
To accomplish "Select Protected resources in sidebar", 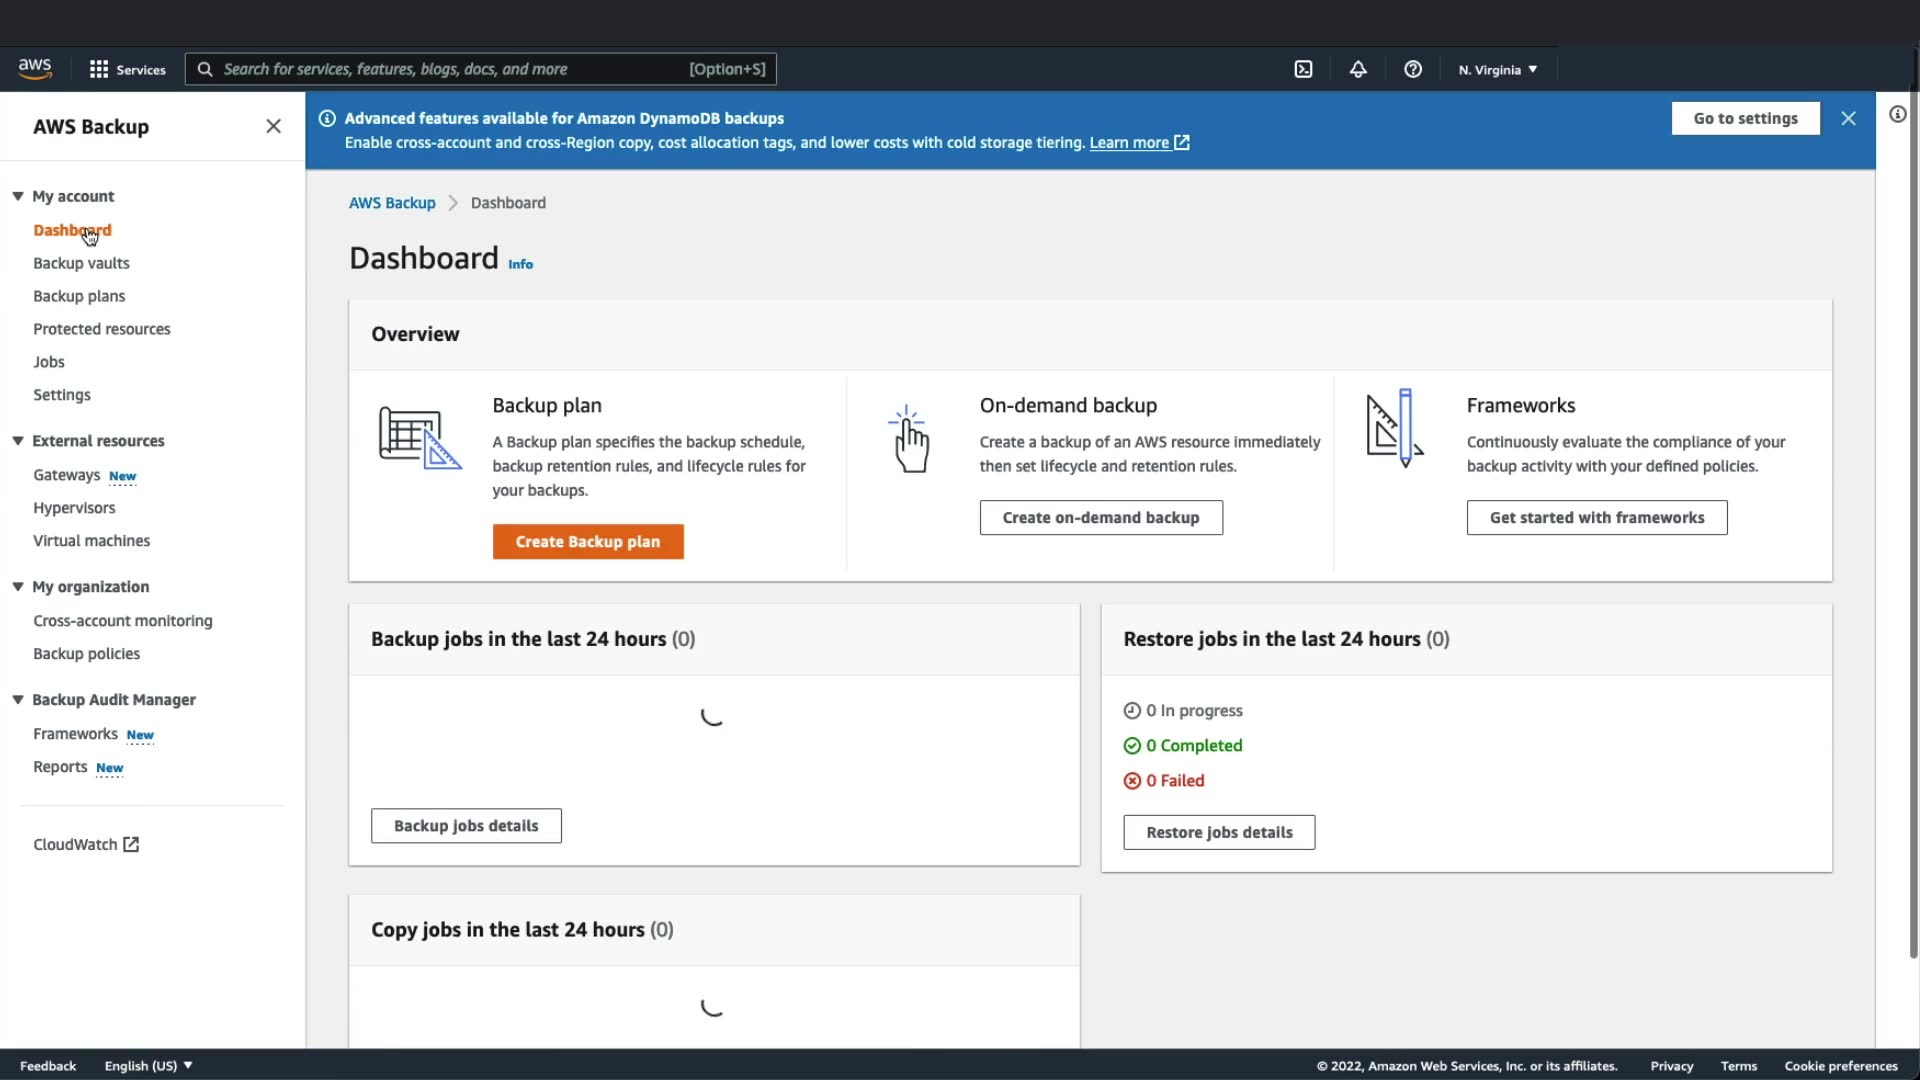I will pyautogui.click(x=102, y=329).
